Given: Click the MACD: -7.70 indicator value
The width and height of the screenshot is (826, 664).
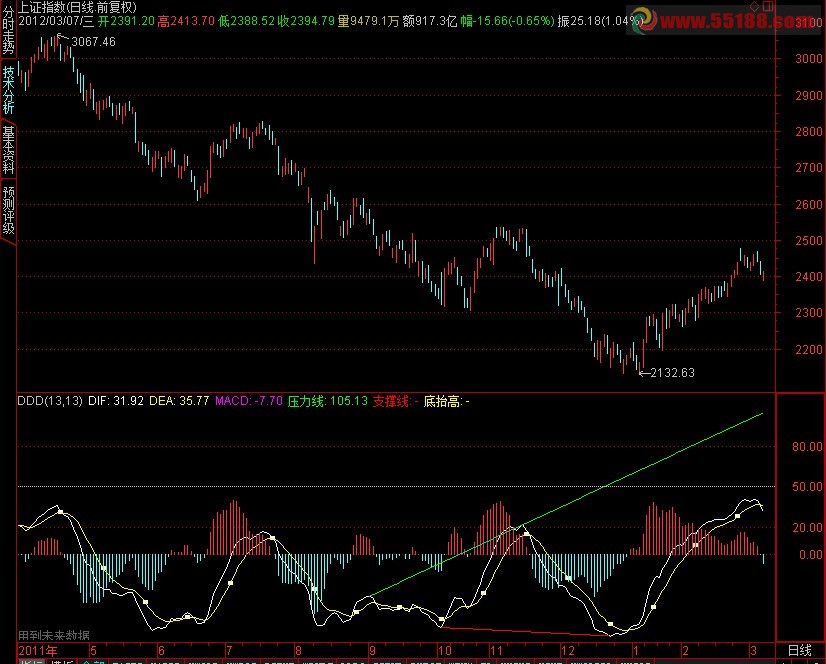Looking at the screenshot, I should [249, 401].
